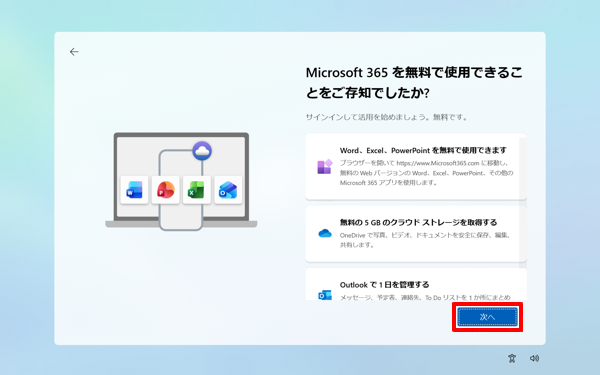Click the laptop illustration image
The height and width of the screenshot is (375, 600).
coord(181,181)
